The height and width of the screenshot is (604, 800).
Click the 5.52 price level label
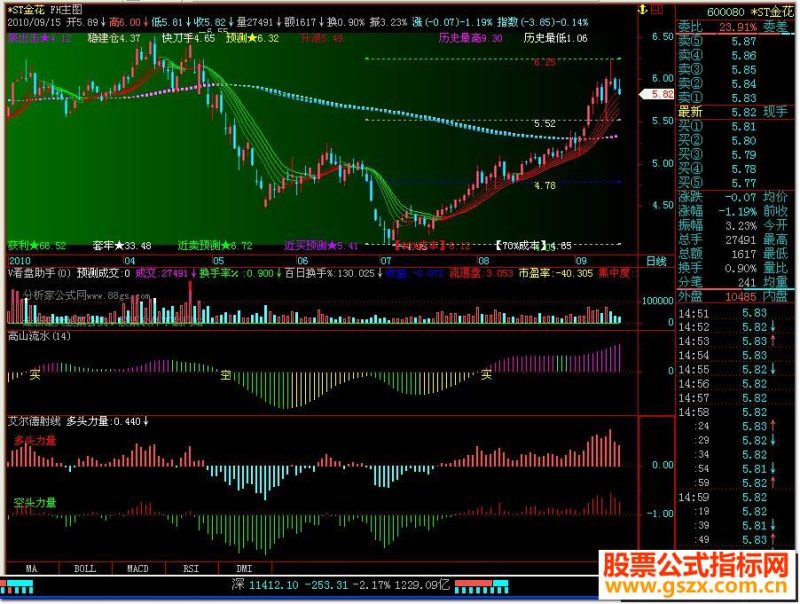(x=544, y=124)
